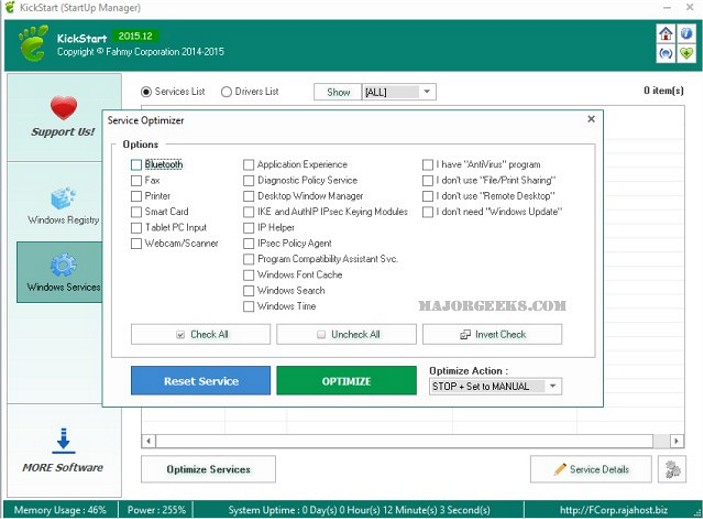Image resolution: width=703 pixels, height=519 pixels.
Task: Tick Application Experience checkbox
Action: click(x=248, y=165)
